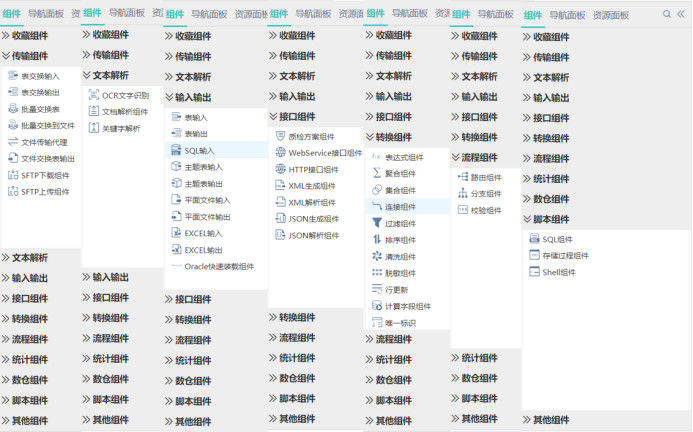693x432 pixels.
Task: Select the SQL组件 database icon
Action: [x=534, y=239]
